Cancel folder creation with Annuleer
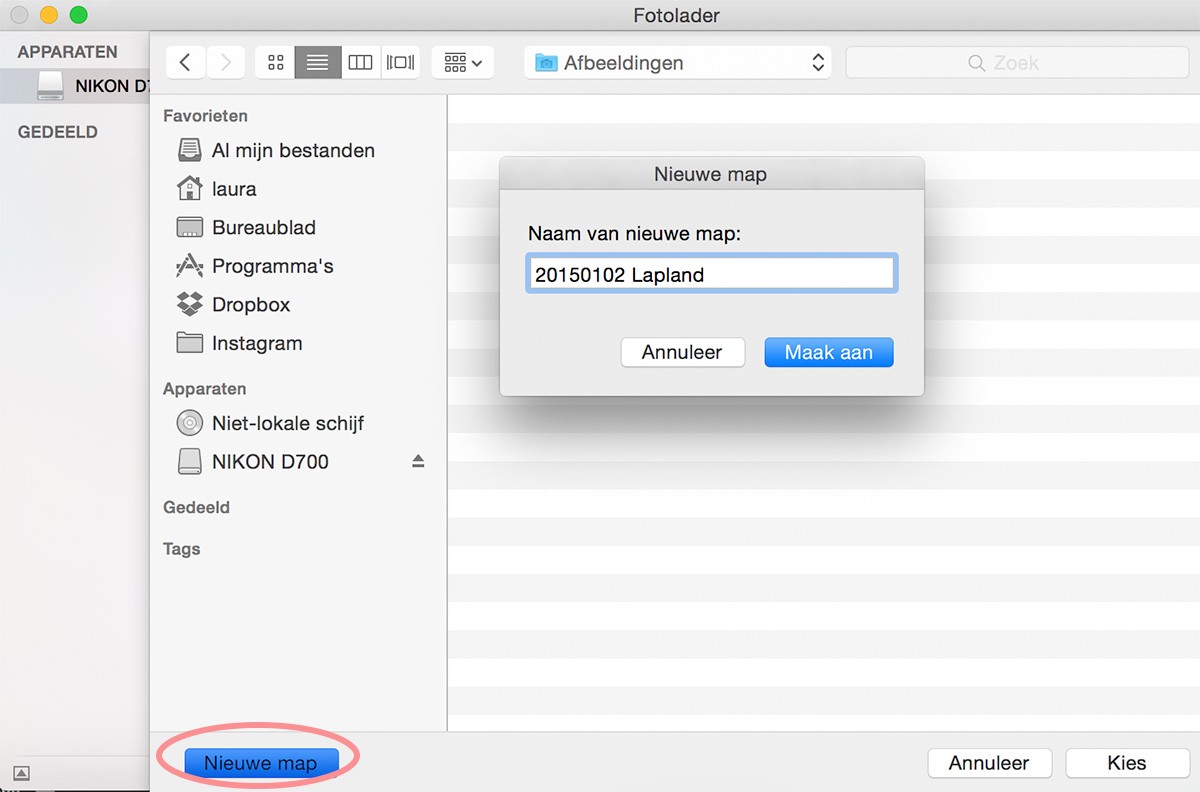1200x792 pixels. coord(682,352)
